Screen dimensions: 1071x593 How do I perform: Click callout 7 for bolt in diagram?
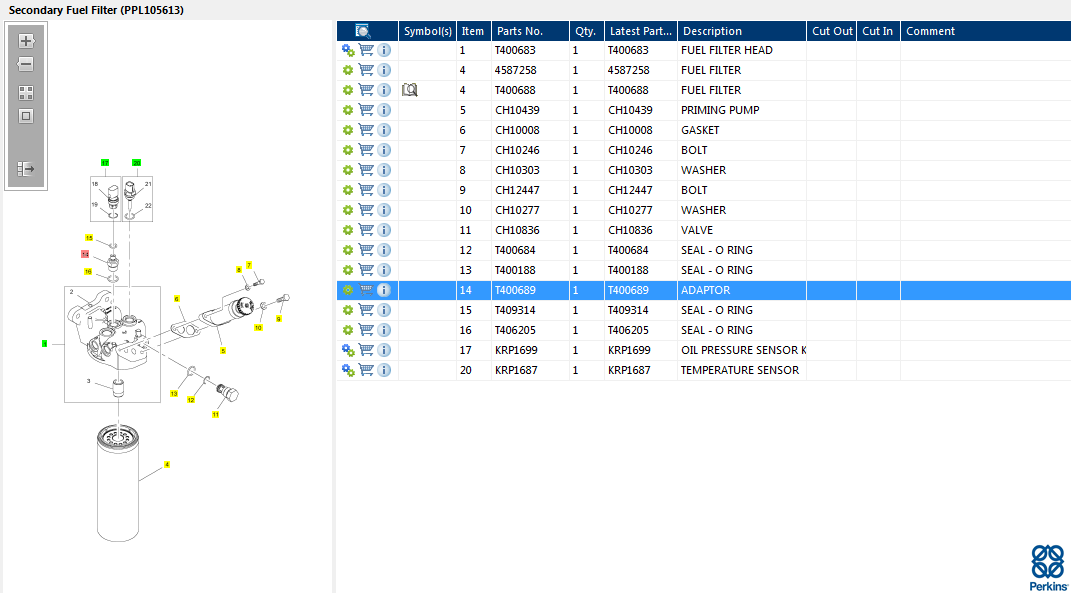(x=249, y=264)
